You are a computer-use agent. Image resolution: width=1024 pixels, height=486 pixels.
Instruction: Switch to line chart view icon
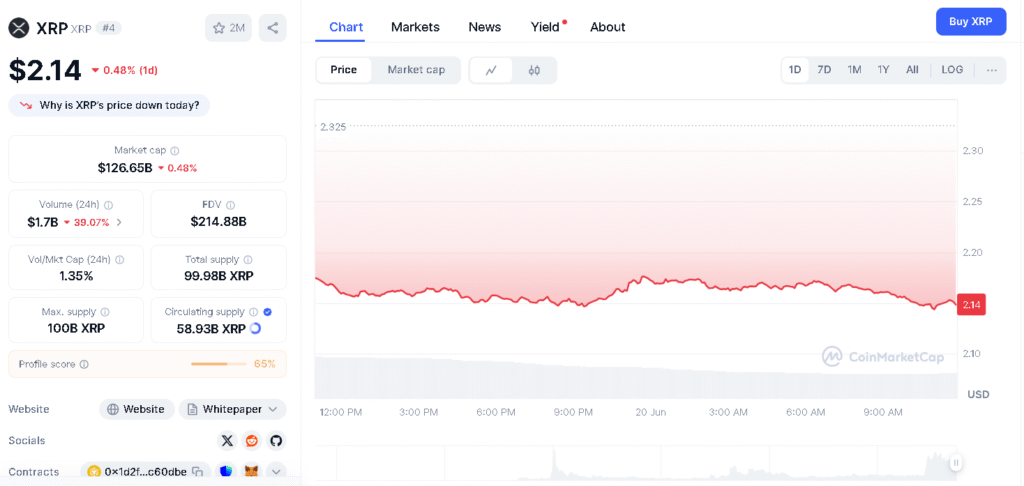pos(490,70)
